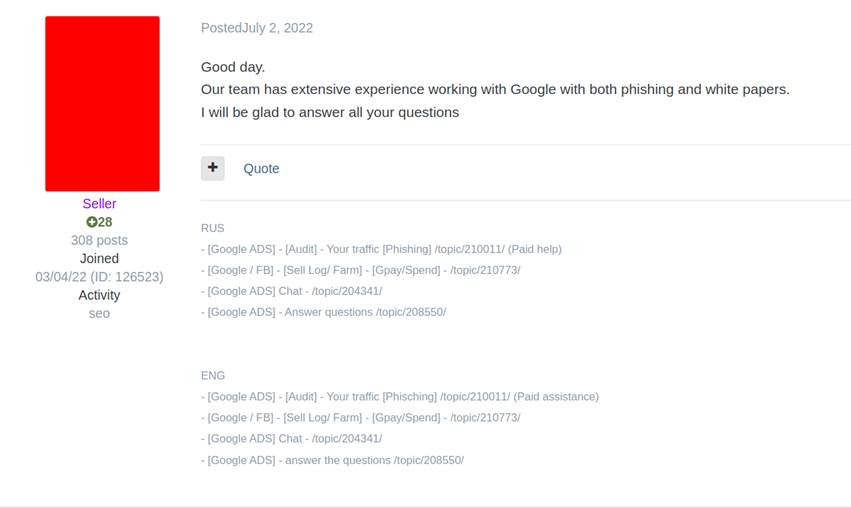The height and width of the screenshot is (508, 851).
Task: Open RUS Answer questions topic line
Action: (323, 312)
